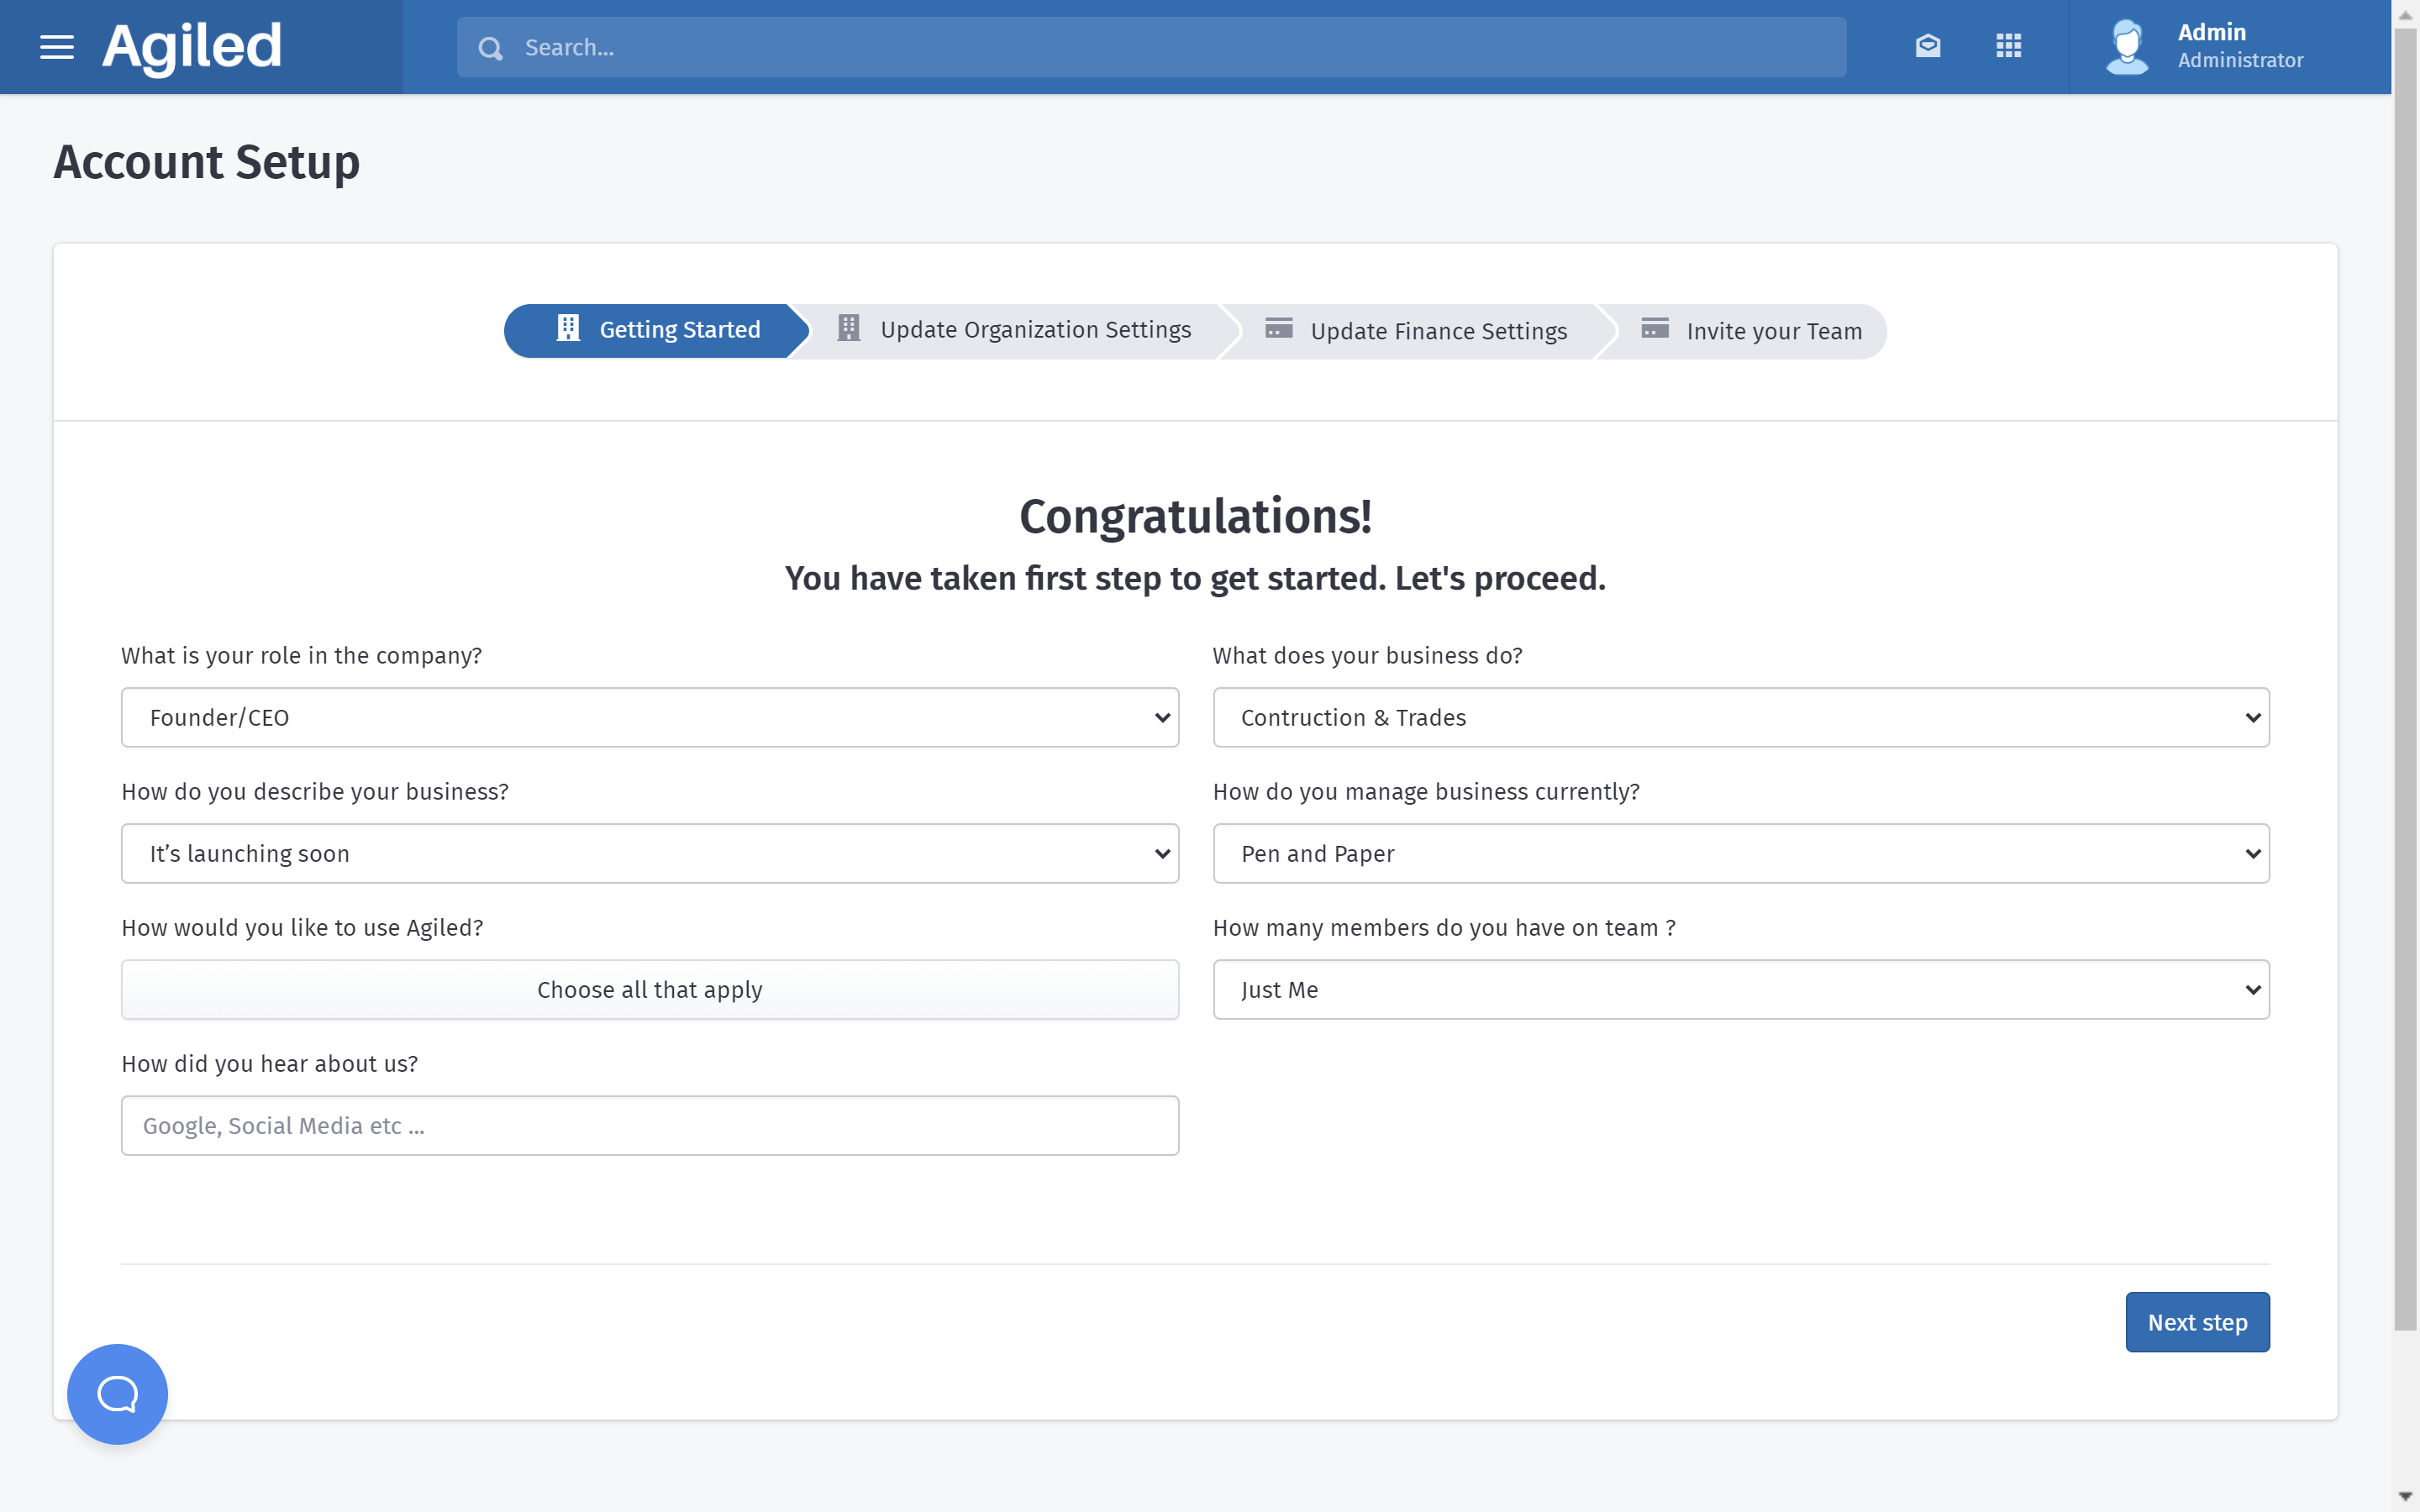Viewport: 2420px width, 1512px height.
Task: Open the inbox envelope icon
Action: (x=1928, y=46)
